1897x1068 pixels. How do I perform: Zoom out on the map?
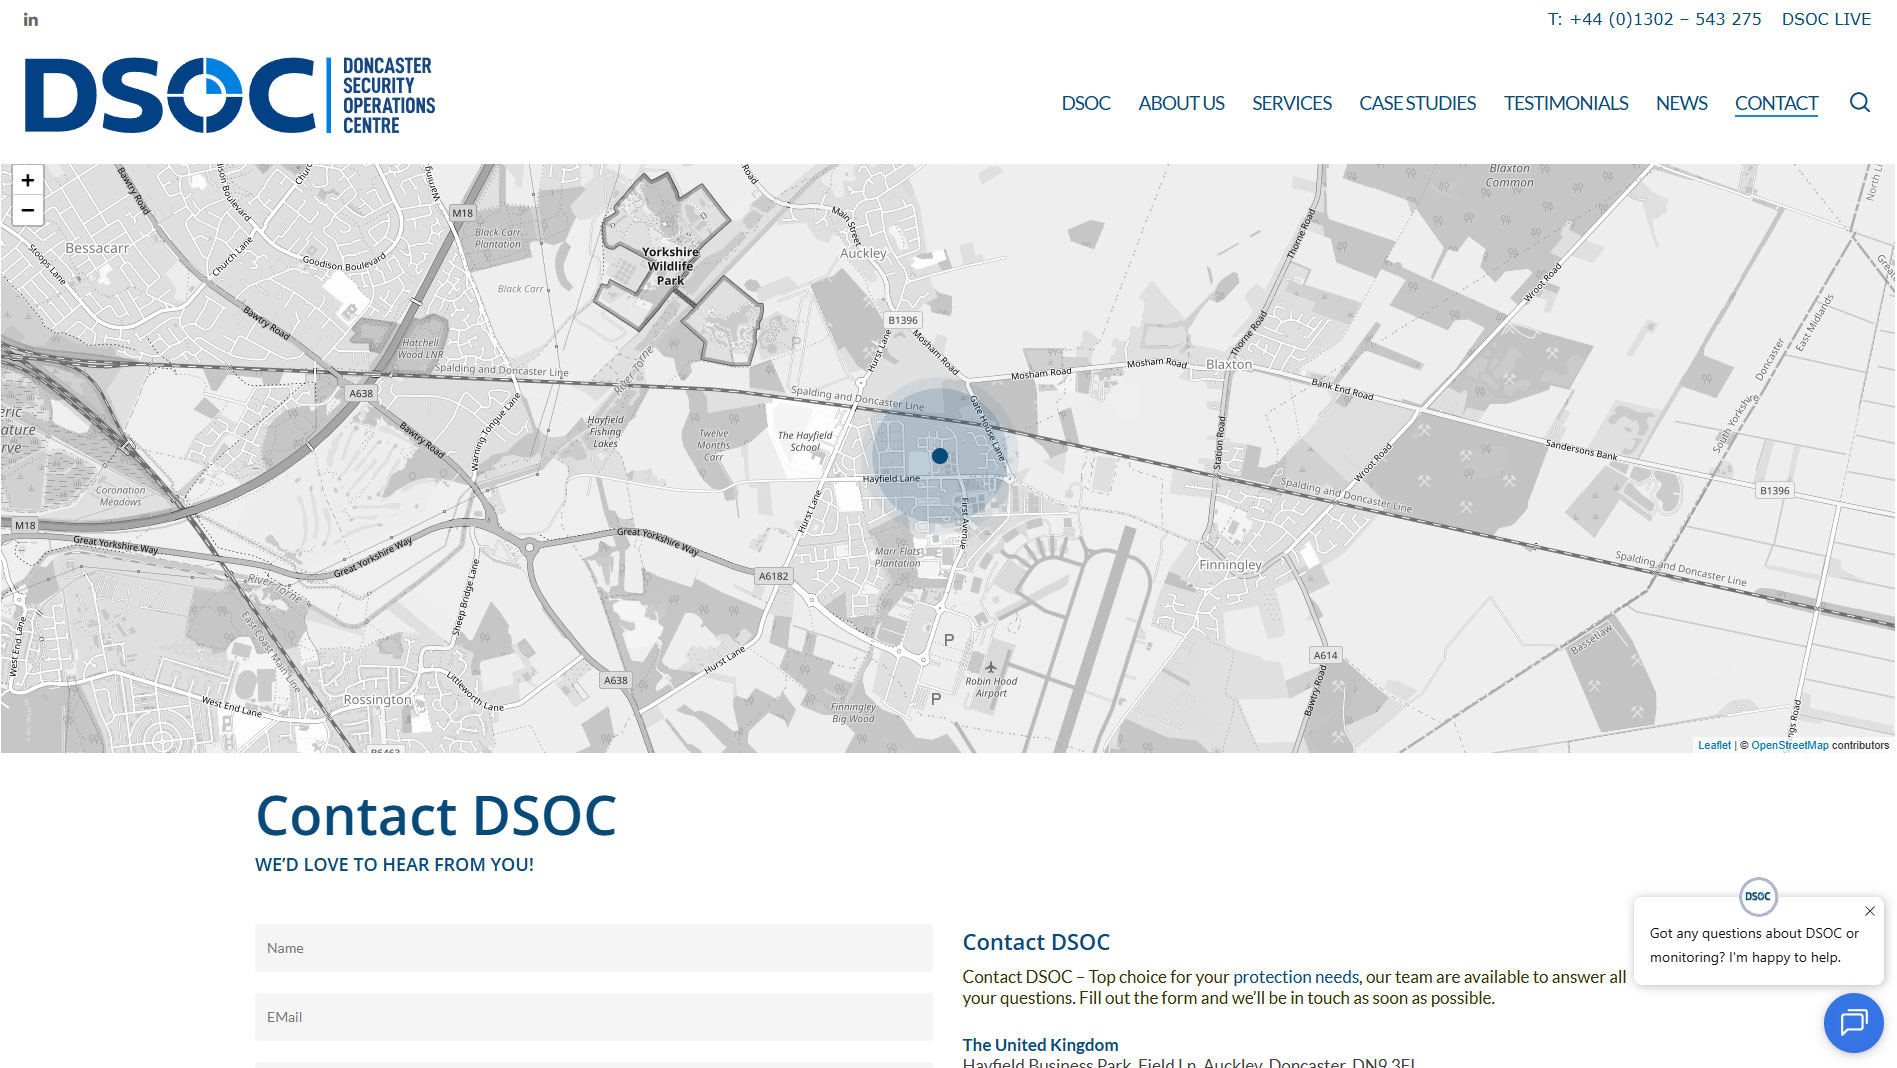28,210
